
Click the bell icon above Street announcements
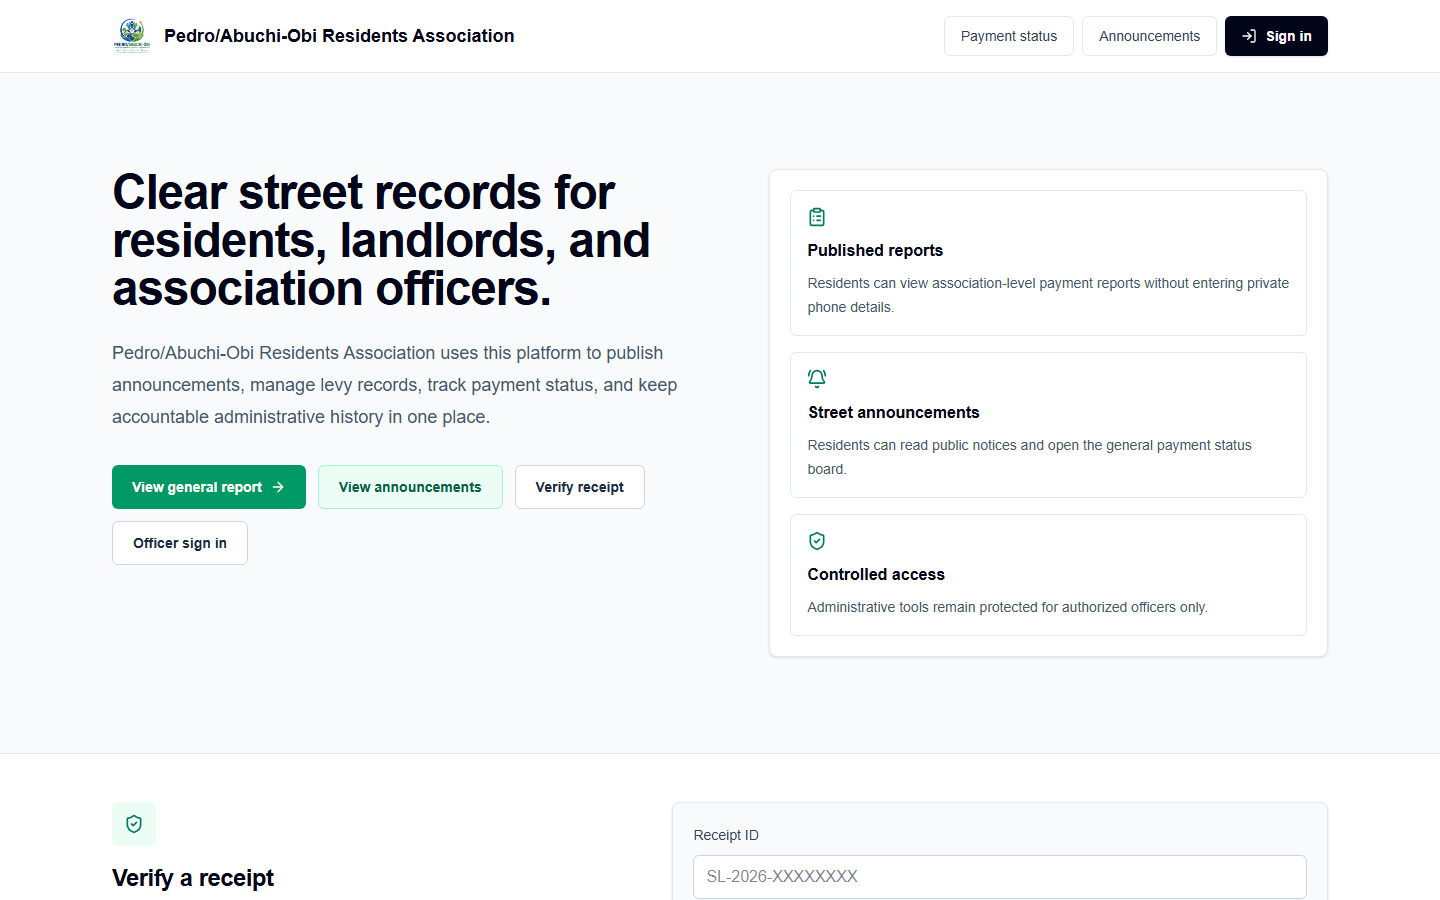click(817, 379)
